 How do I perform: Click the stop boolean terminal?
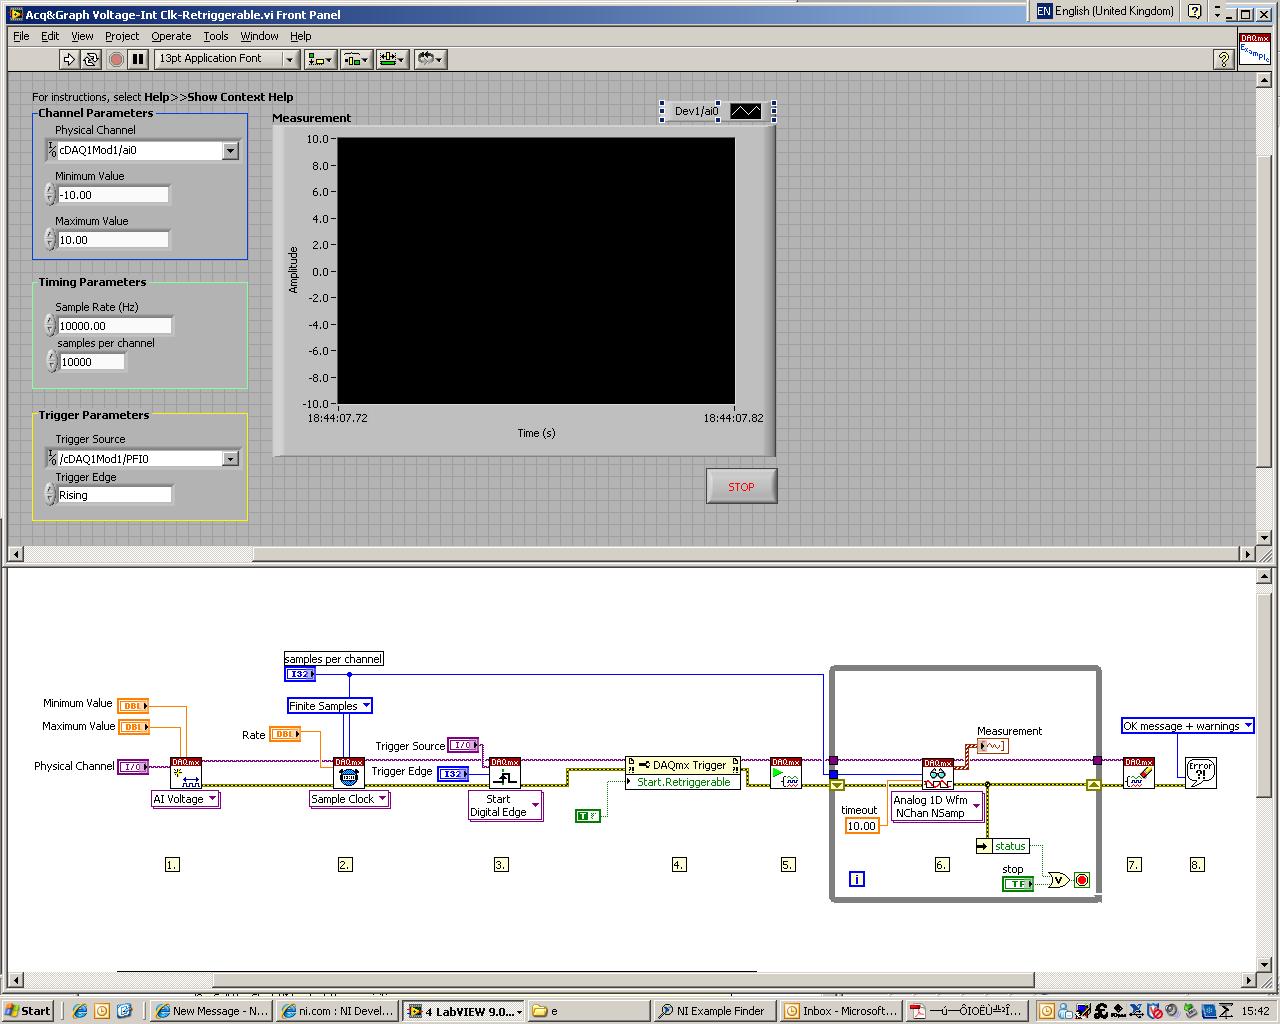pyautogui.click(x=1017, y=884)
